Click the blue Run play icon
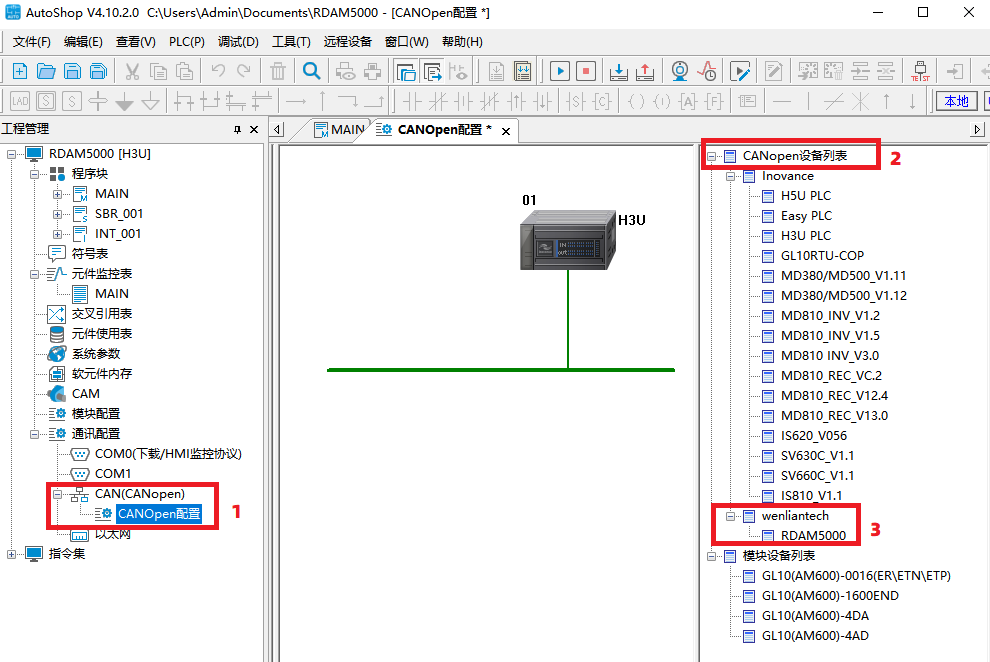This screenshot has width=990, height=662. tap(559, 71)
